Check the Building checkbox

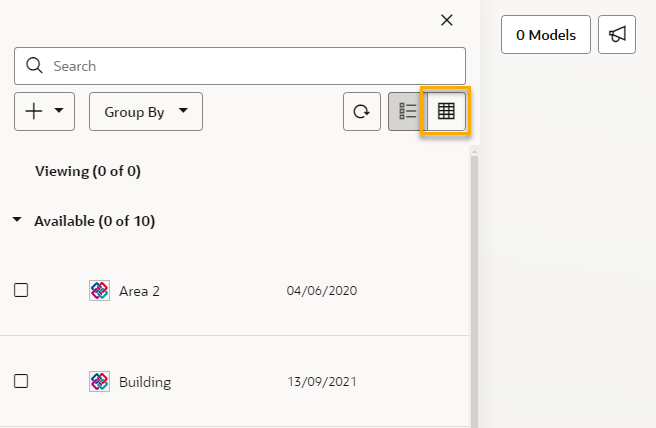[21, 381]
